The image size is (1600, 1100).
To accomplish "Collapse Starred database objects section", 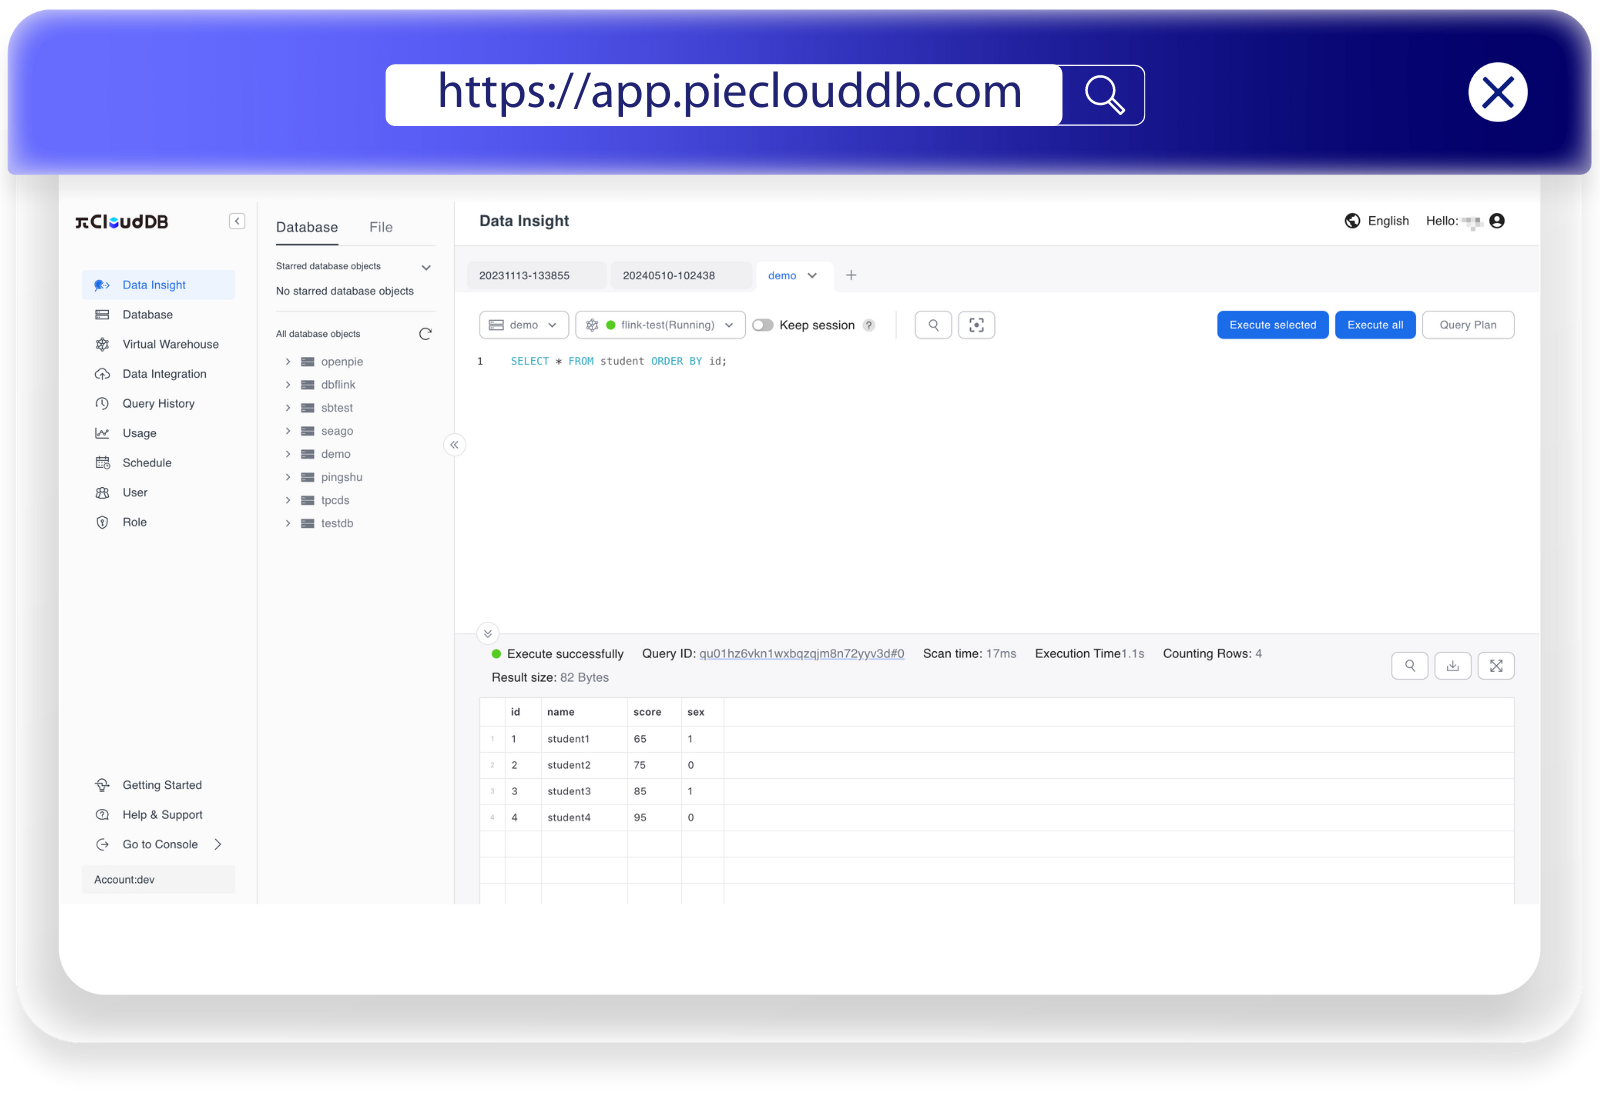I will point(426,267).
